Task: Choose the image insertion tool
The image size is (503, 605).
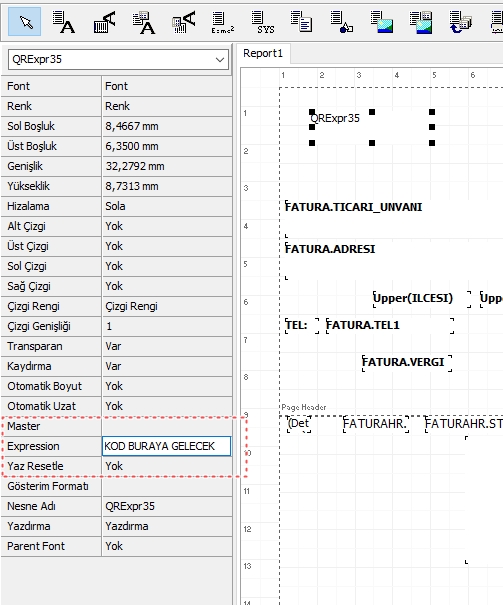Action: 381,22
